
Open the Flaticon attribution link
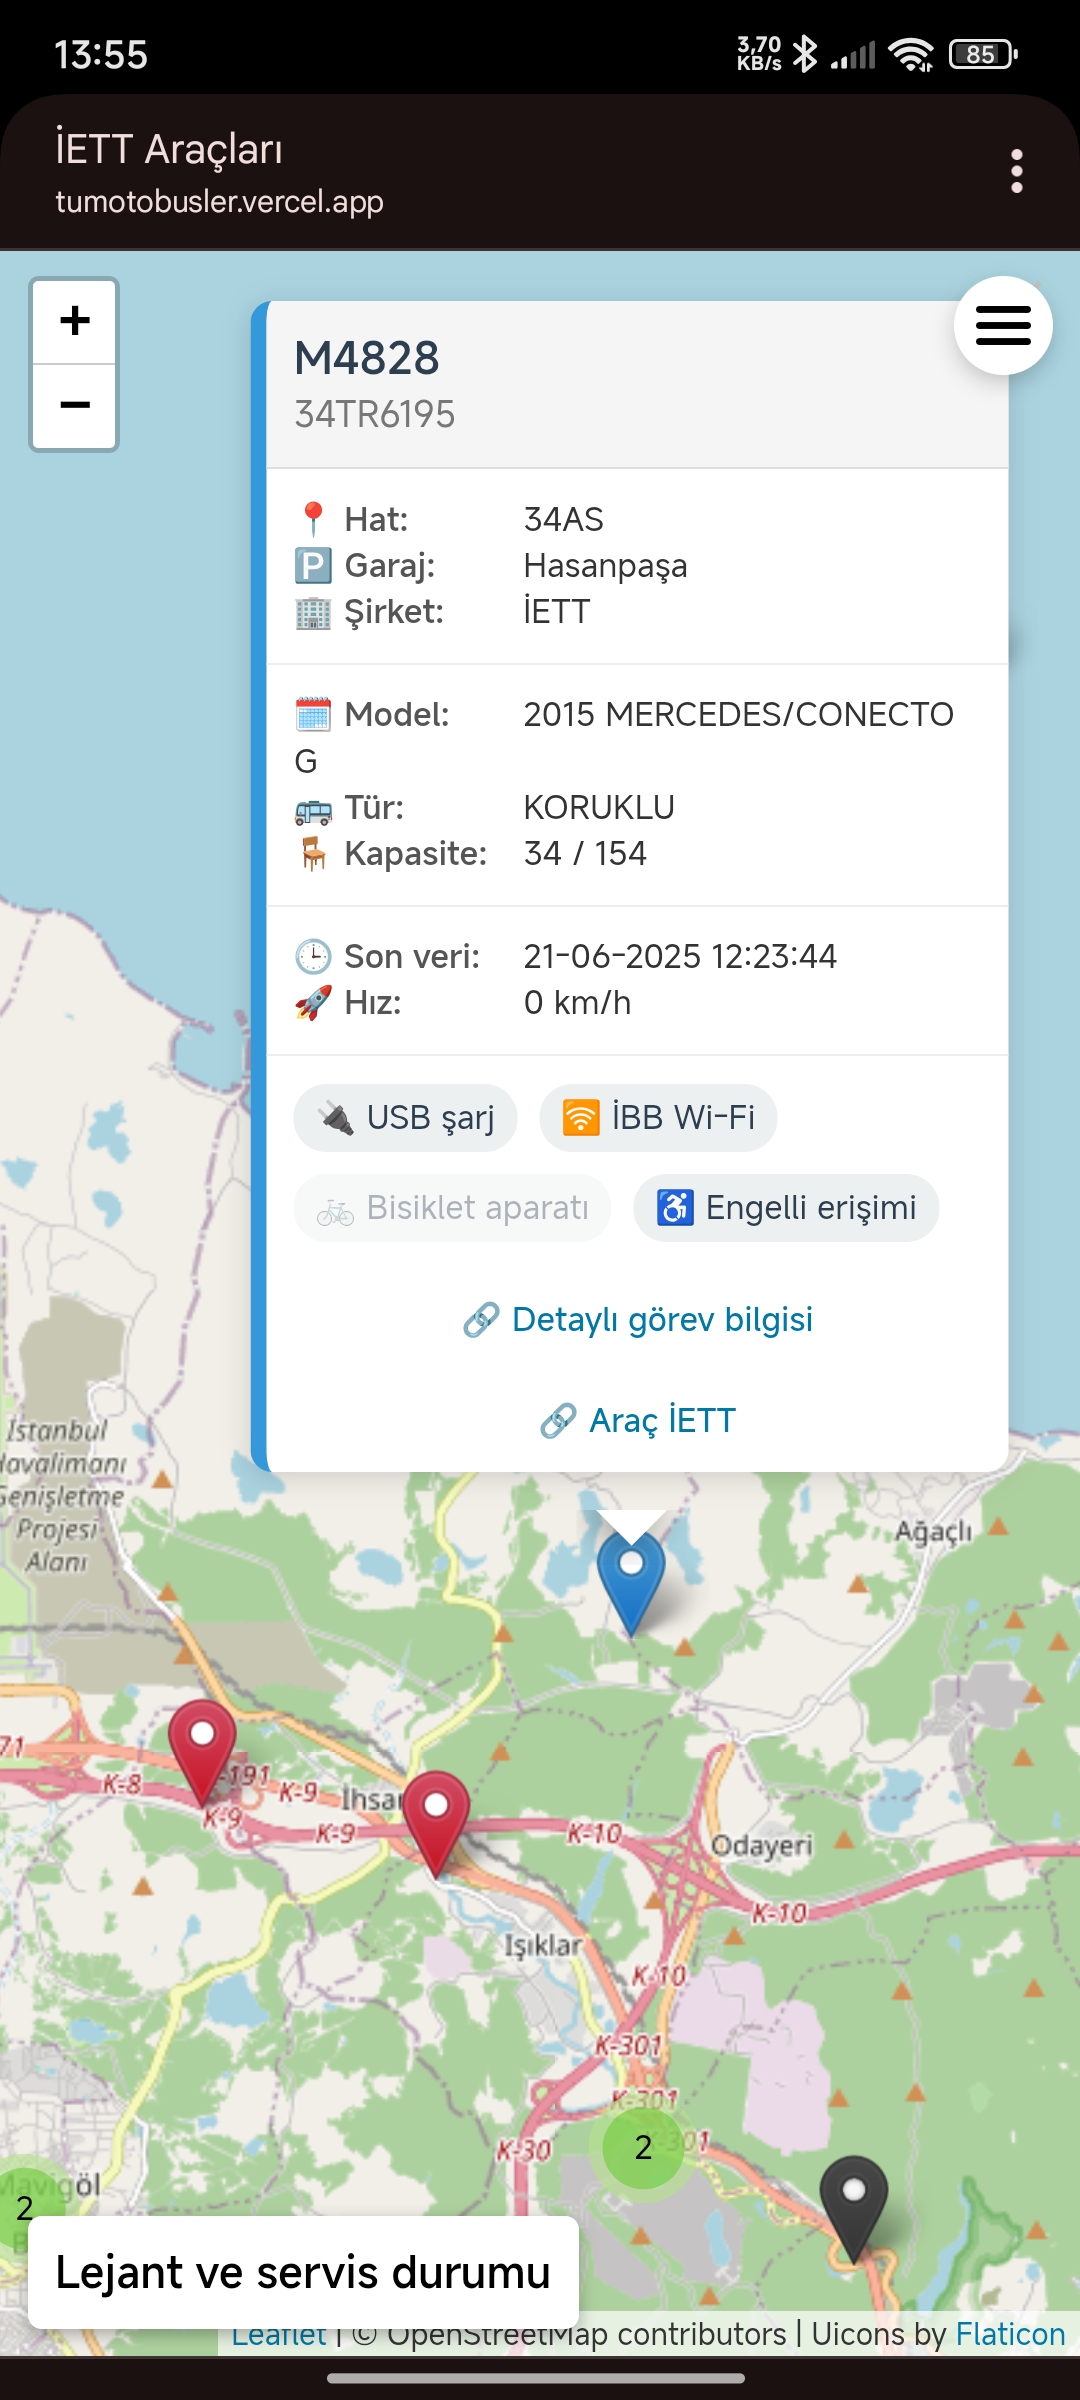click(1010, 2334)
